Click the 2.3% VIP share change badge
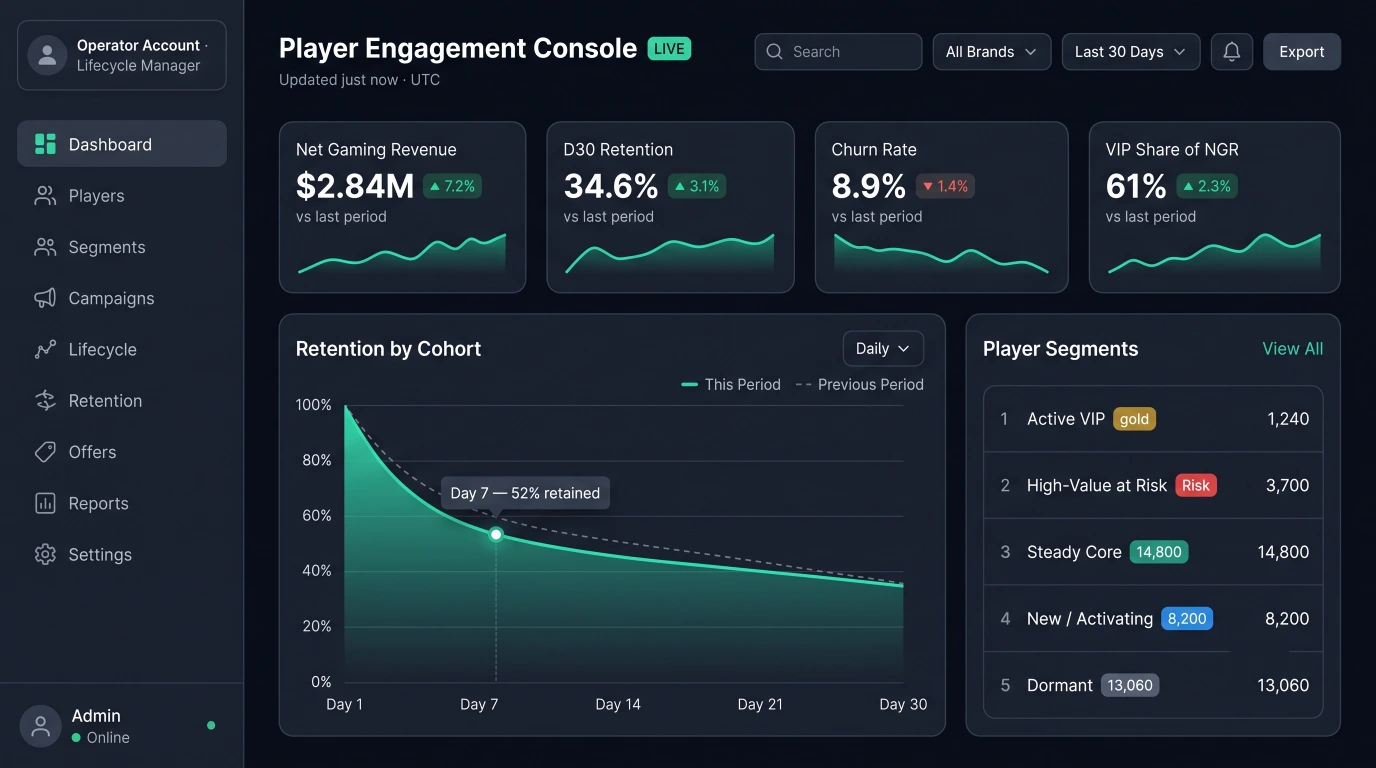Viewport: 1376px width, 768px height. 1206,186
